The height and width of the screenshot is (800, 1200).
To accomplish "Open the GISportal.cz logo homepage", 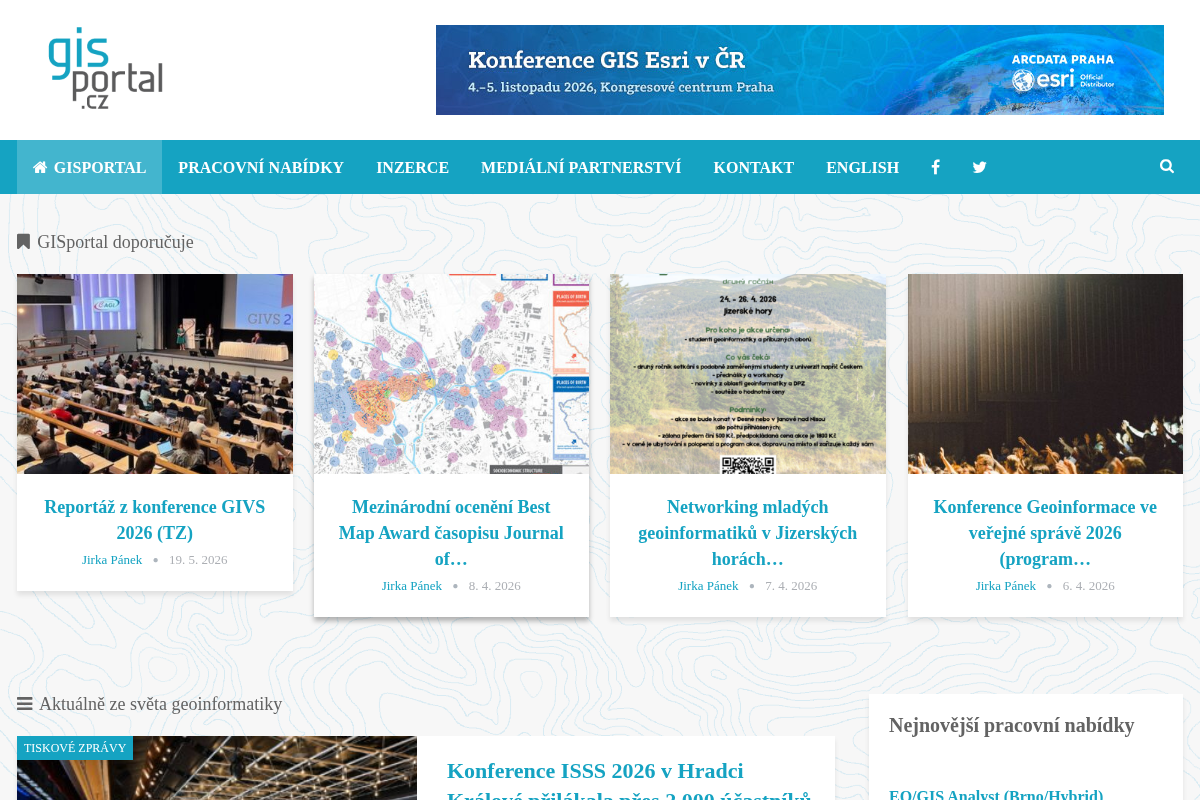I will click(x=105, y=68).
